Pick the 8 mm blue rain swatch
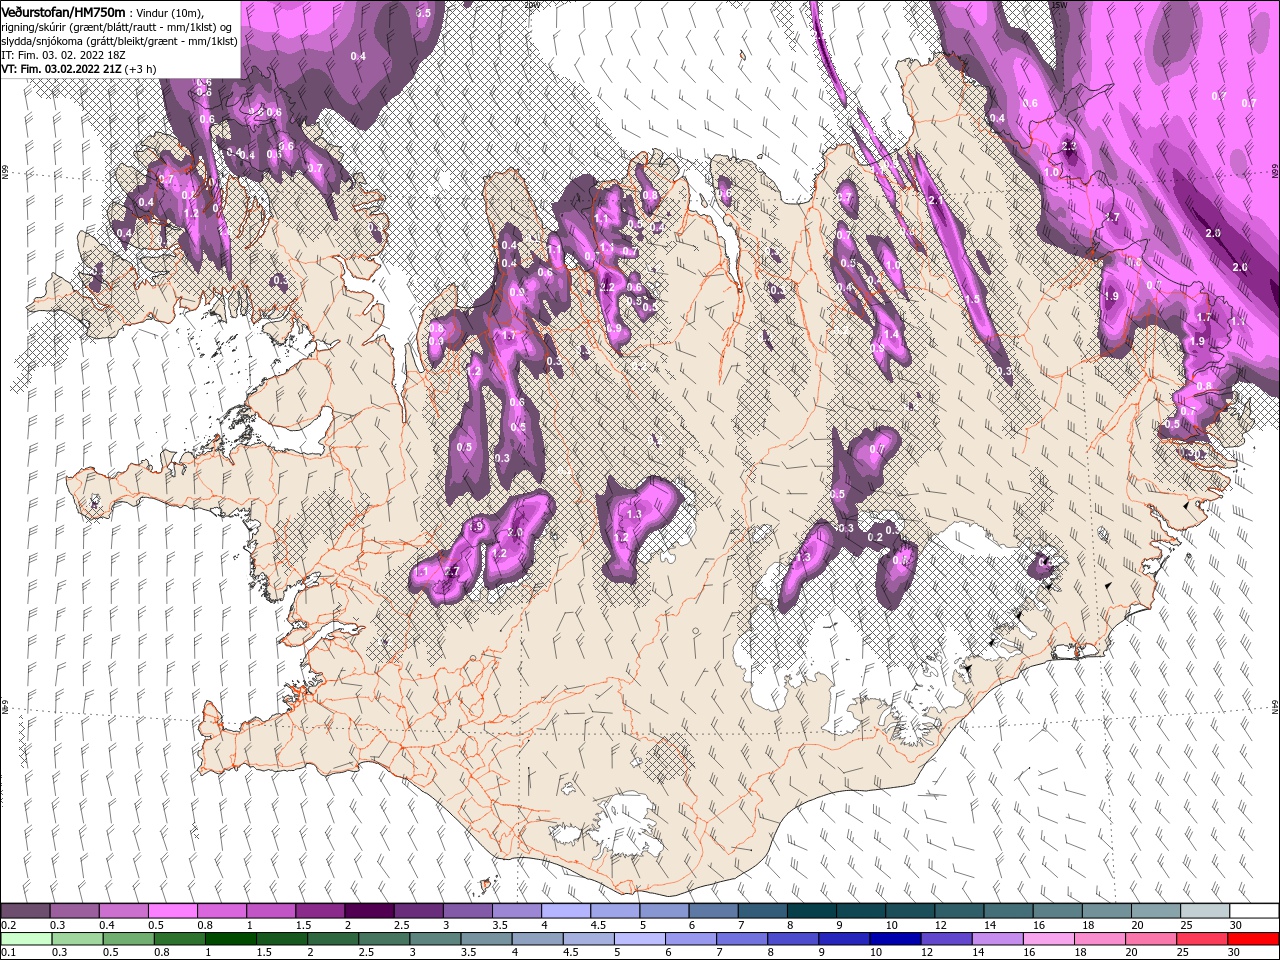 pos(794,939)
